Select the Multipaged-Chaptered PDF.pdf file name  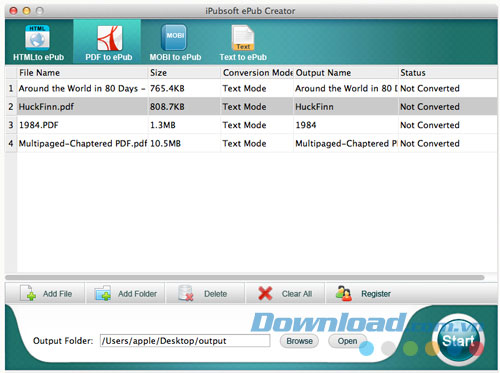tap(83, 143)
